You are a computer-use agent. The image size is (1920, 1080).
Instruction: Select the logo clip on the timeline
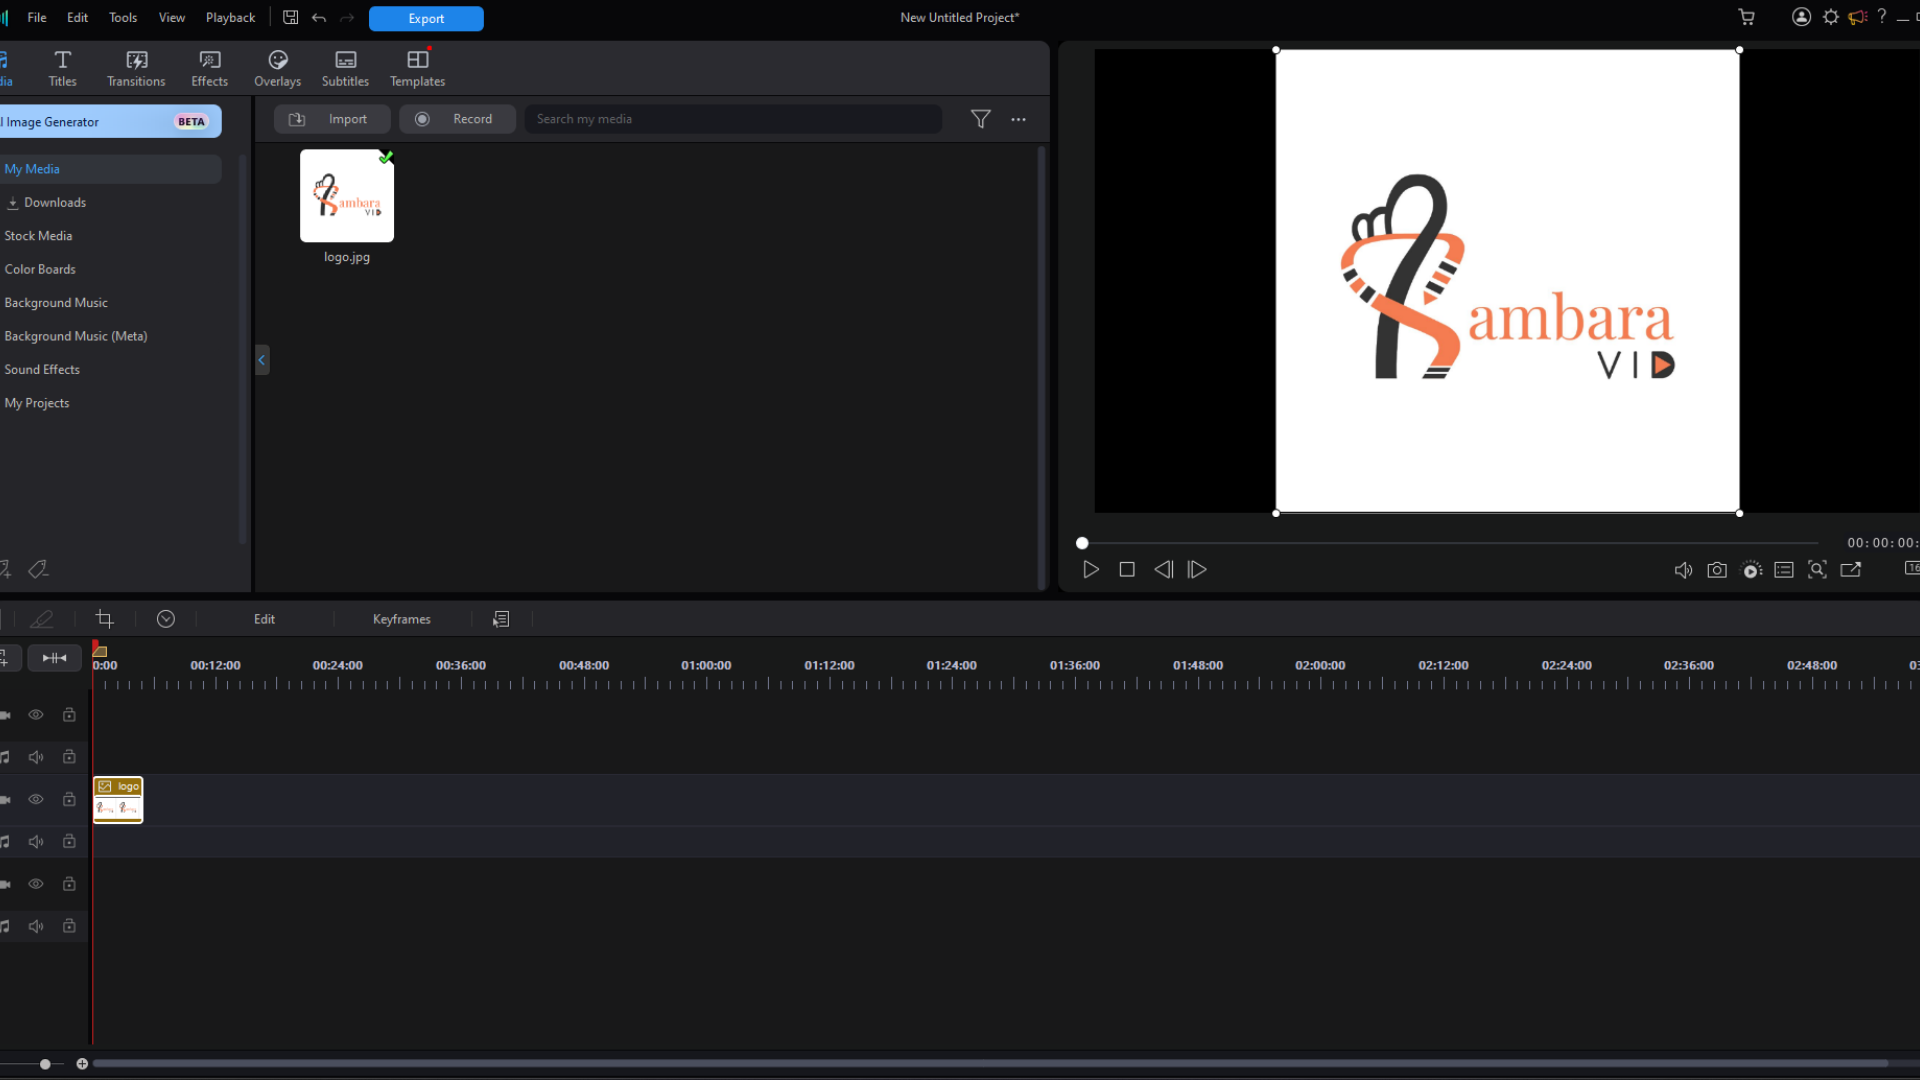click(x=118, y=800)
